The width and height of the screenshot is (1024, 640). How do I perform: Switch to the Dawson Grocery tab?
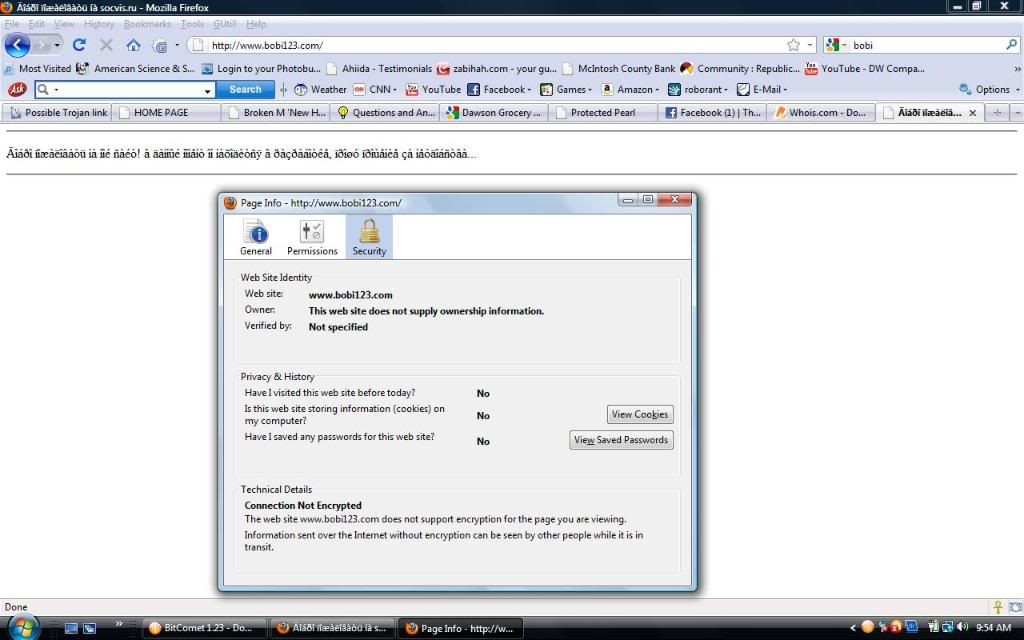(494, 112)
